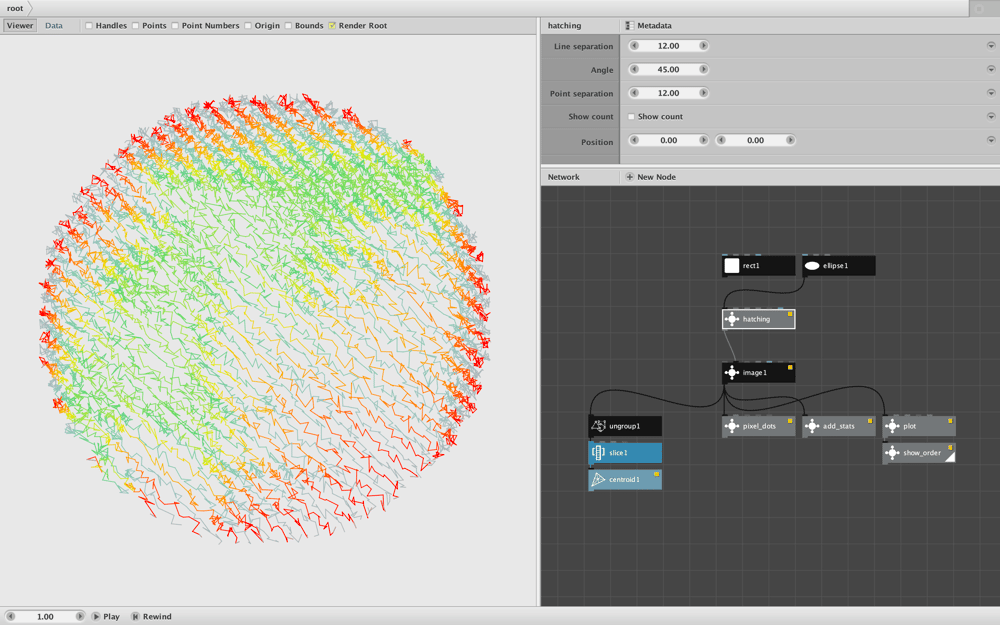This screenshot has height=625, width=1000.
Task: Click New Node button
Action: coord(651,177)
